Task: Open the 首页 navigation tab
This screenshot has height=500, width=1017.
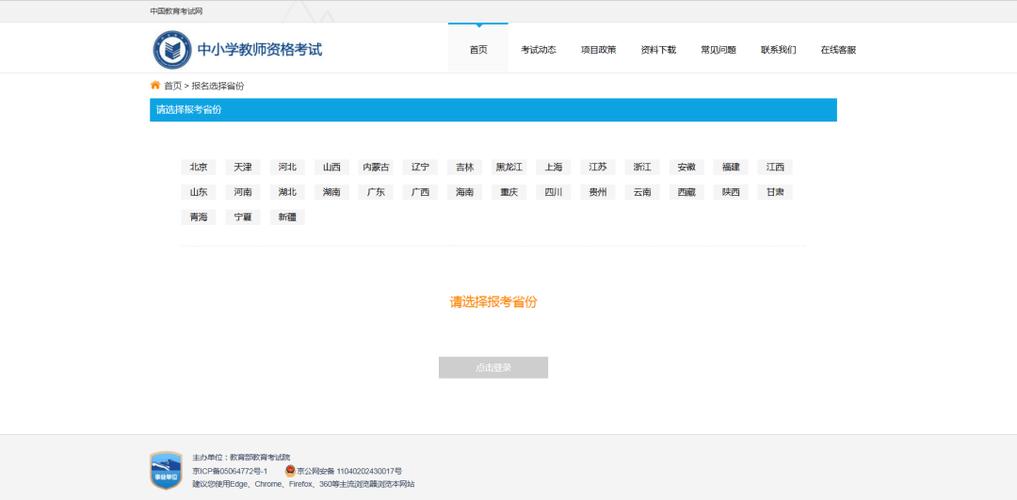Action: (478, 49)
